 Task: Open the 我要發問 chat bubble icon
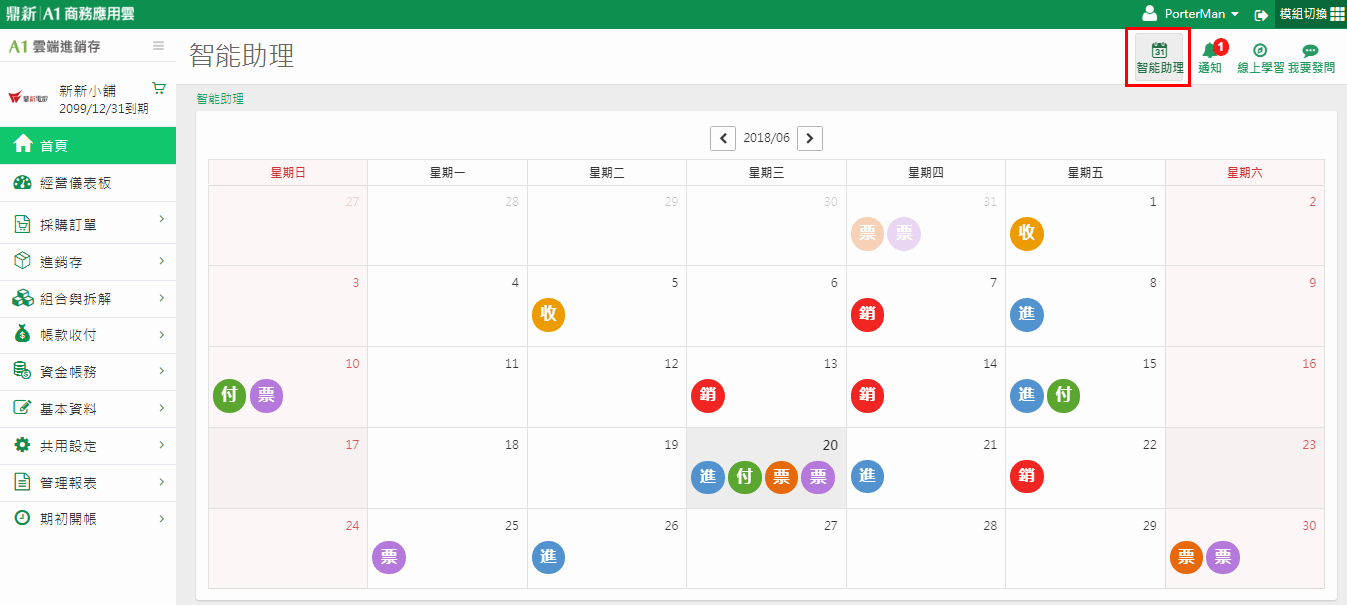click(x=1311, y=58)
